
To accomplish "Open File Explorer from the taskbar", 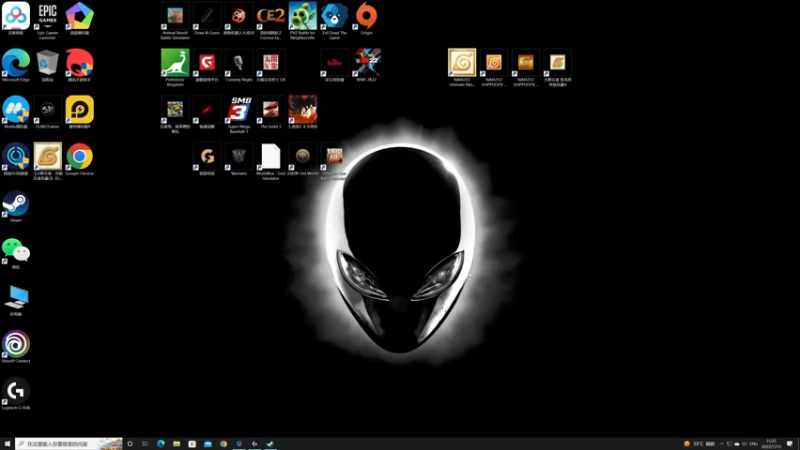I will [177, 444].
